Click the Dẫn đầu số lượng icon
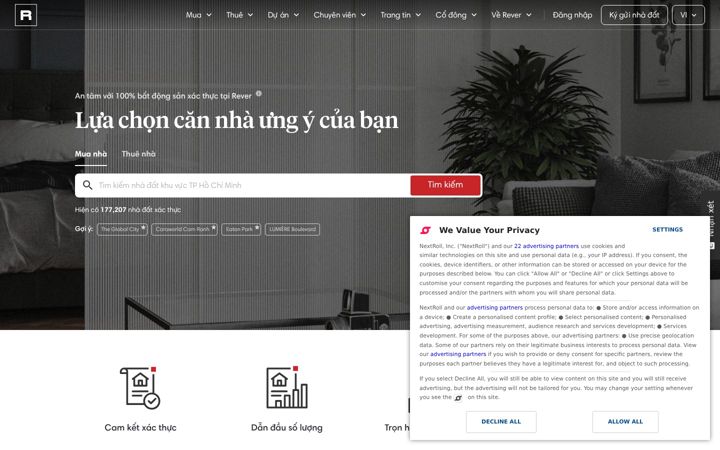This screenshot has height=450, width=720. click(x=287, y=388)
